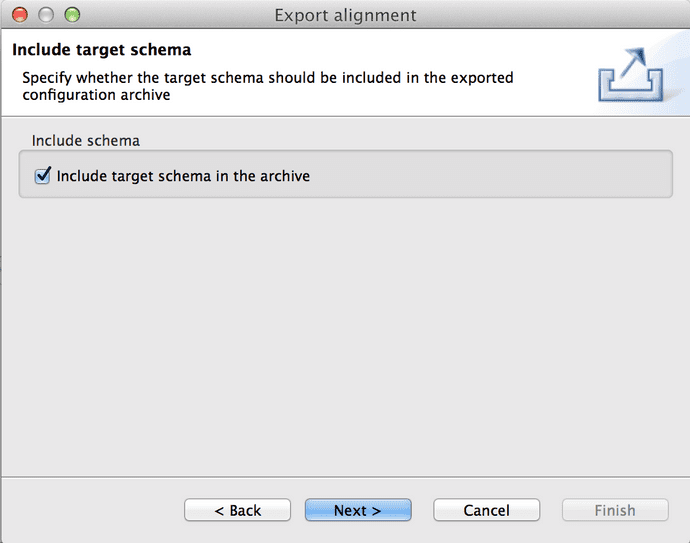Cancel the export alignment wizard
Image resolution: width=690 pixels, height=543 pixels.
click(x=486, y=510)
